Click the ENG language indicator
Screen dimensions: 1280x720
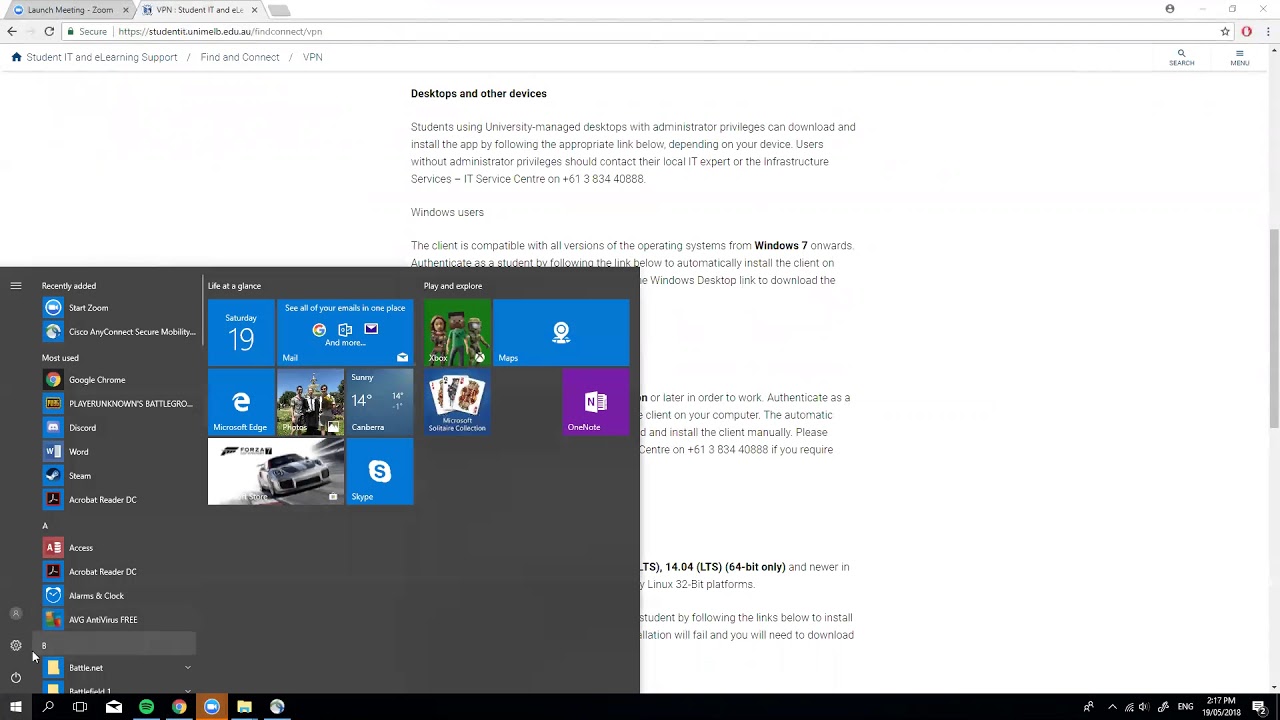[x=1186, y=707]
